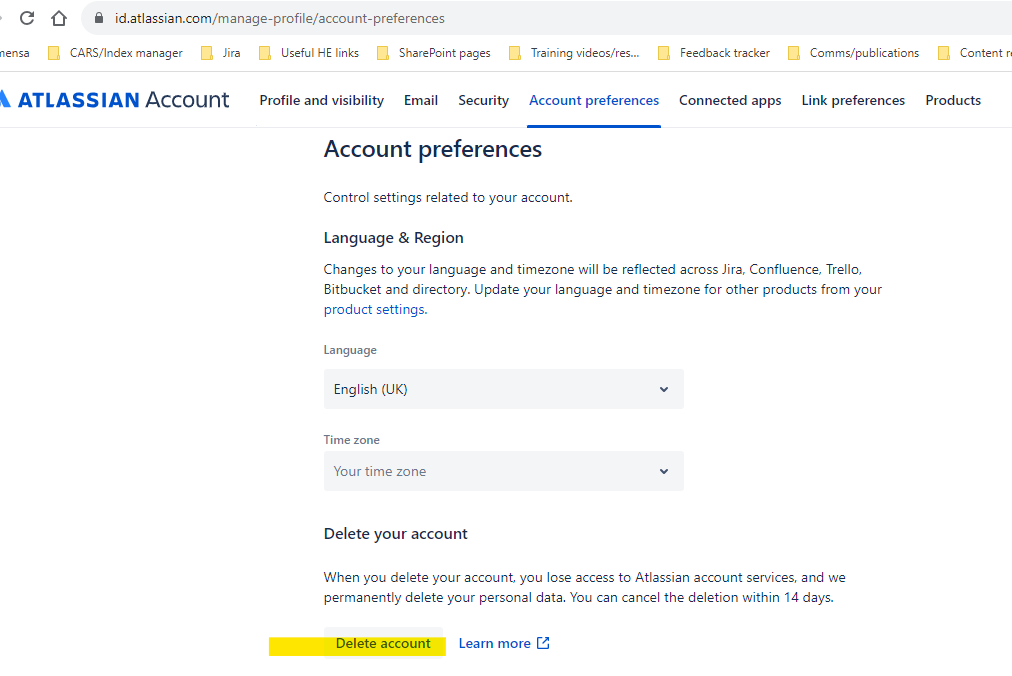The image size is (1012, 676).
Task: Expand the Time zone dropdown
Action: [x=503, y=471]
